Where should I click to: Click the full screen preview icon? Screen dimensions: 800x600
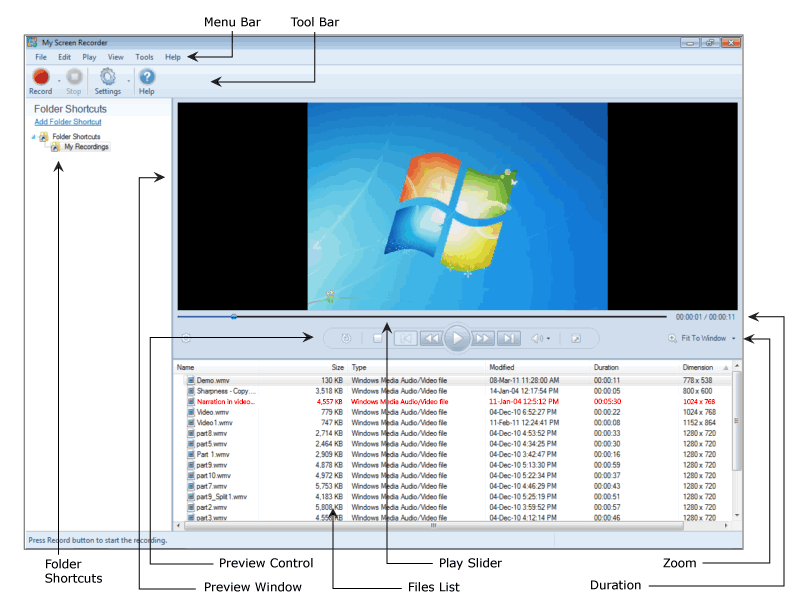pyautogui.click(x=576, y=339)
